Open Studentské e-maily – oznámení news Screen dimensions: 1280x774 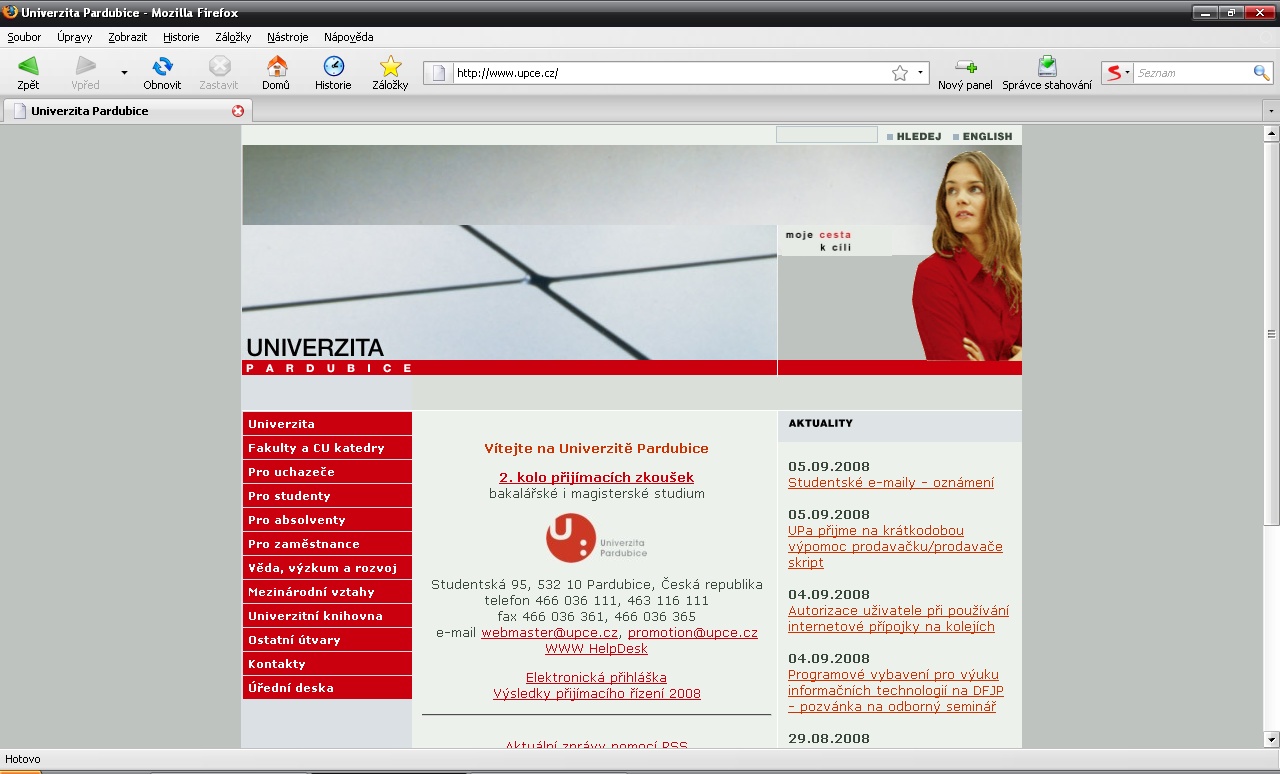pos(891,483)
